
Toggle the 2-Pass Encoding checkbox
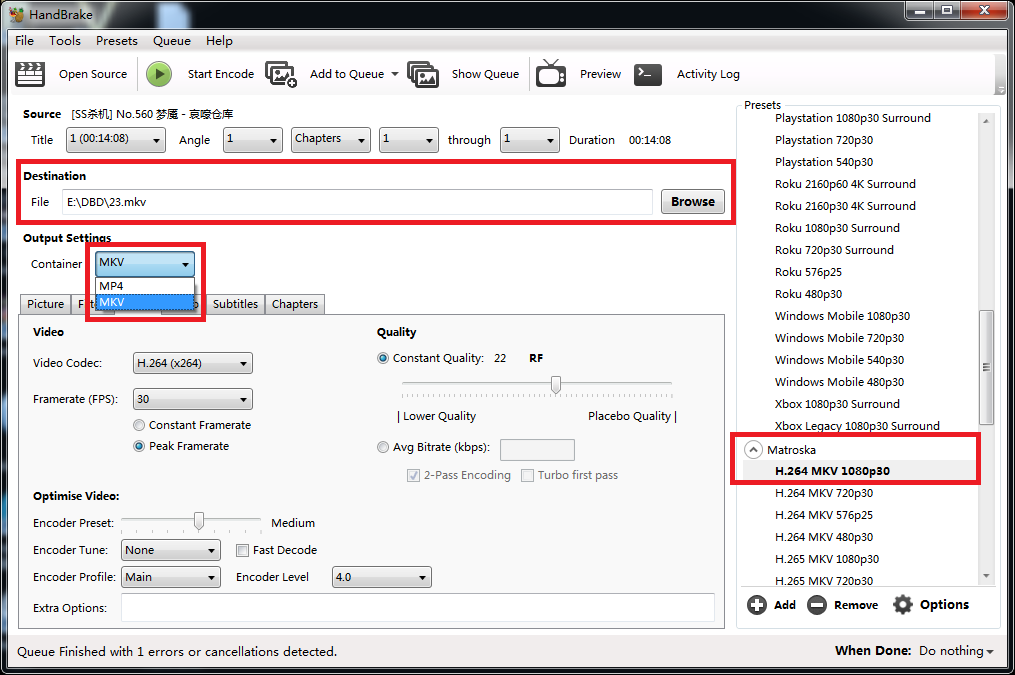[413, 475]
